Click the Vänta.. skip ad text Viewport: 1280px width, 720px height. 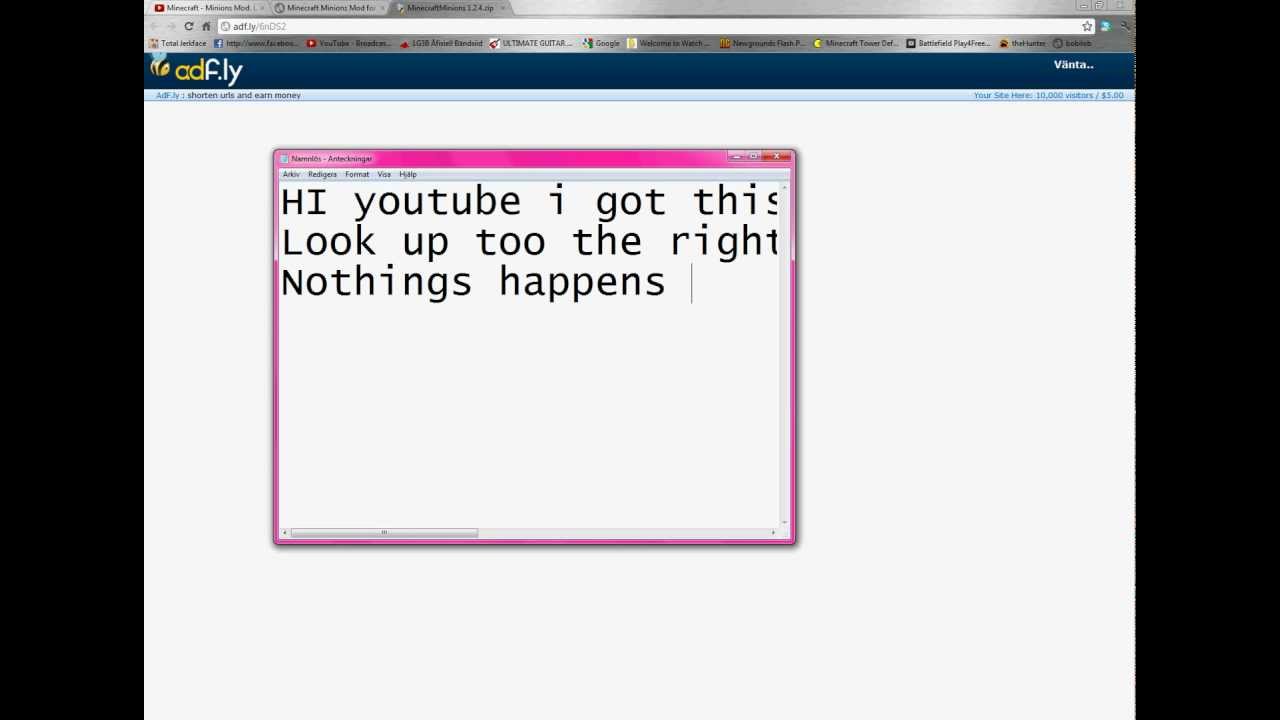coord(1074,64)
